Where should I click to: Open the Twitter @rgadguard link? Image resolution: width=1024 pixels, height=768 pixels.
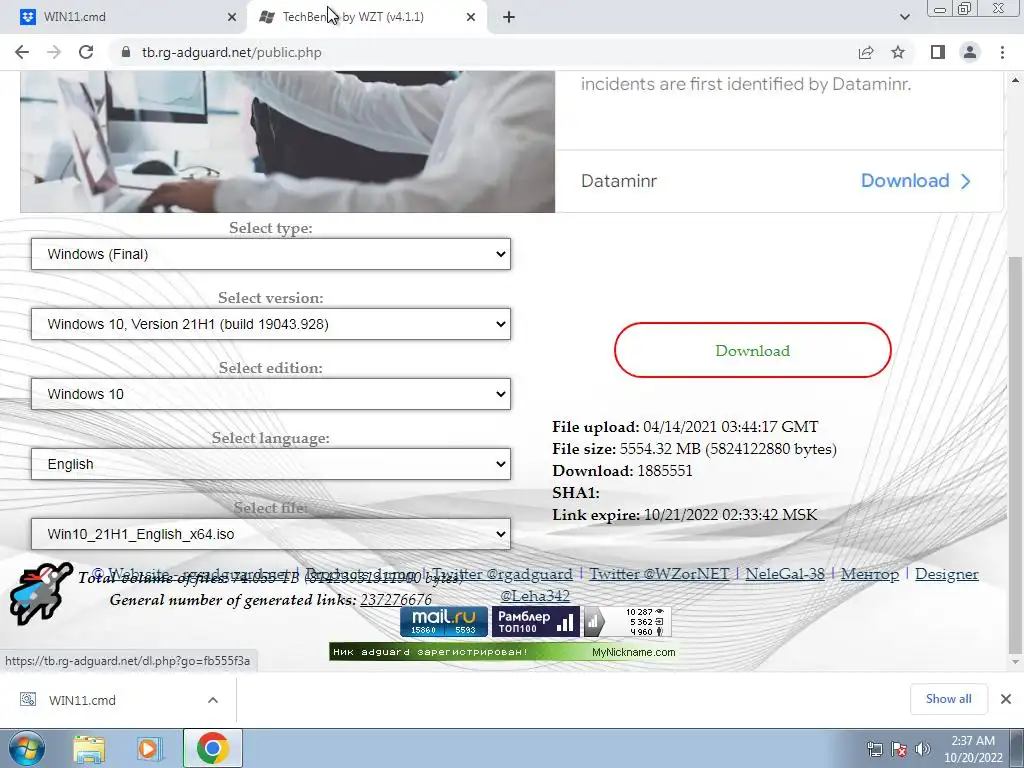tap(502, 574)
